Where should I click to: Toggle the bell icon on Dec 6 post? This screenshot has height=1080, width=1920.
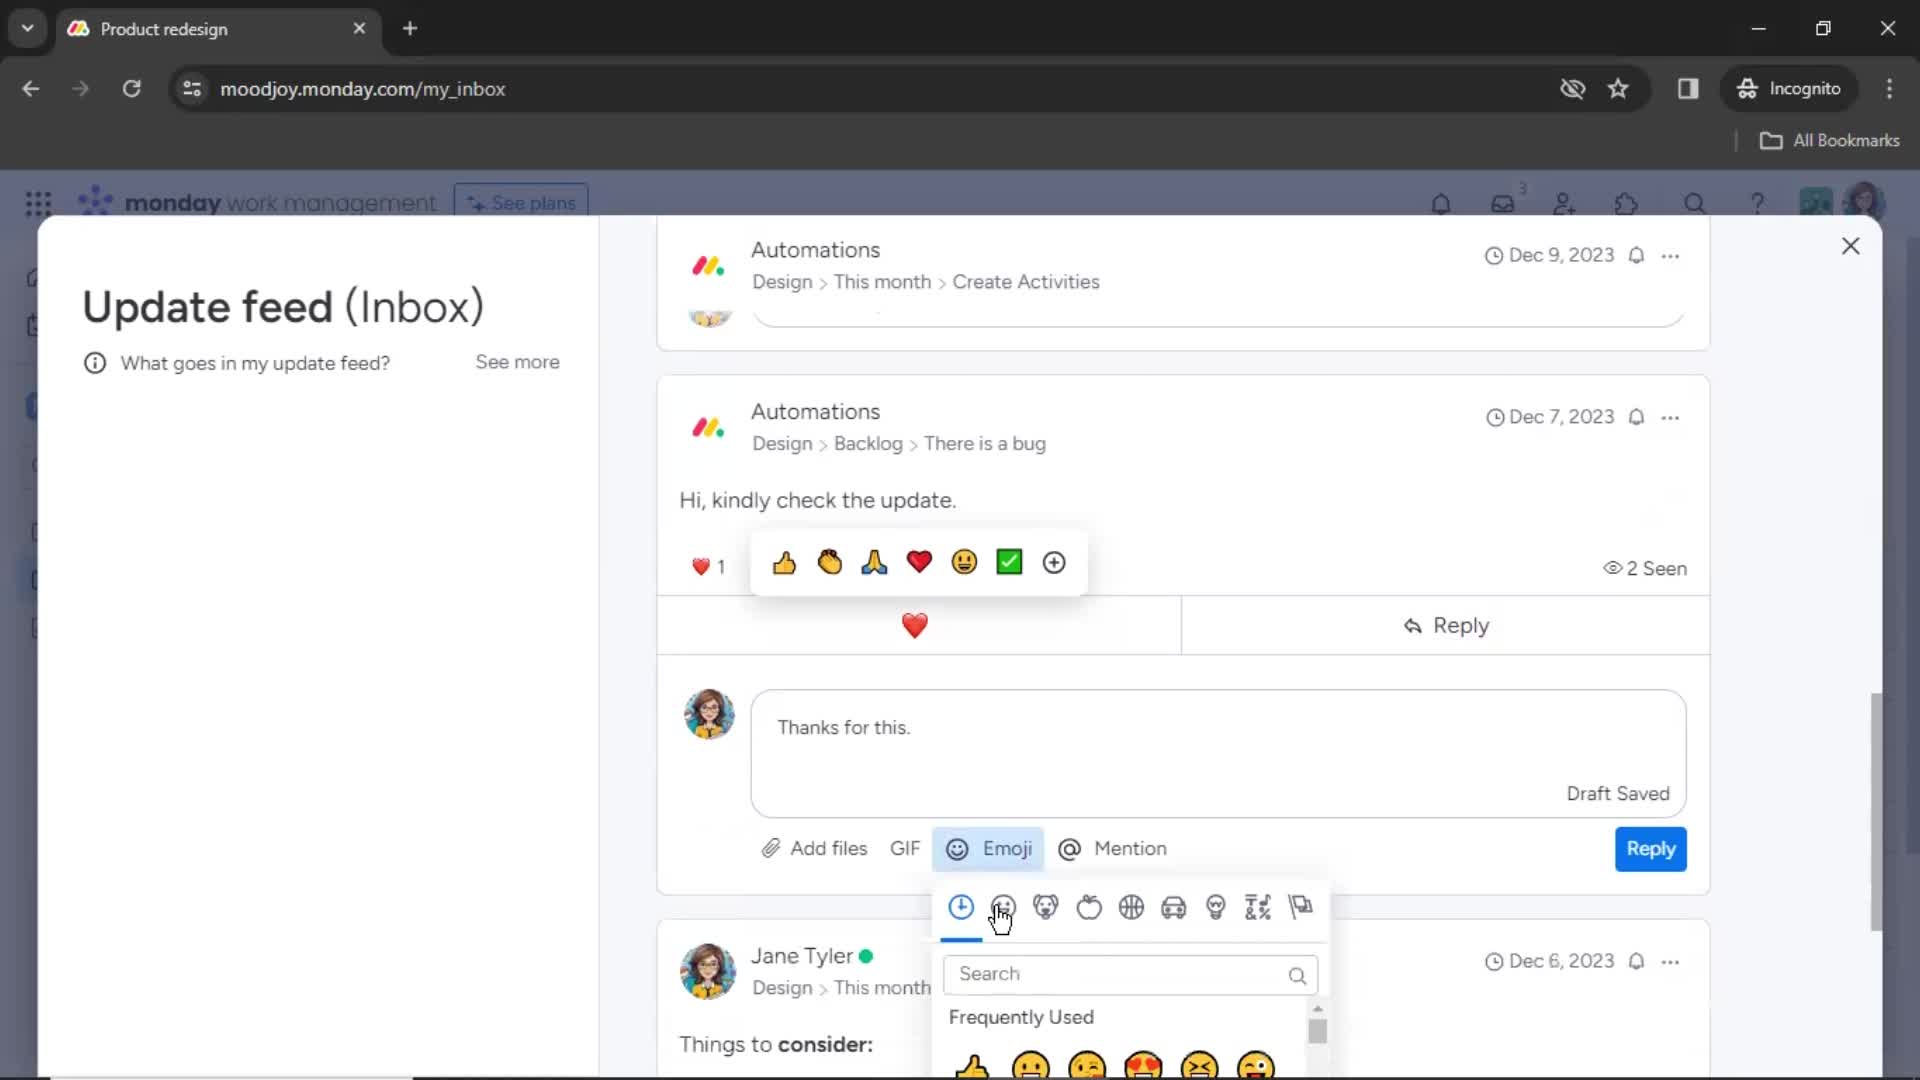click(1639, 961)
